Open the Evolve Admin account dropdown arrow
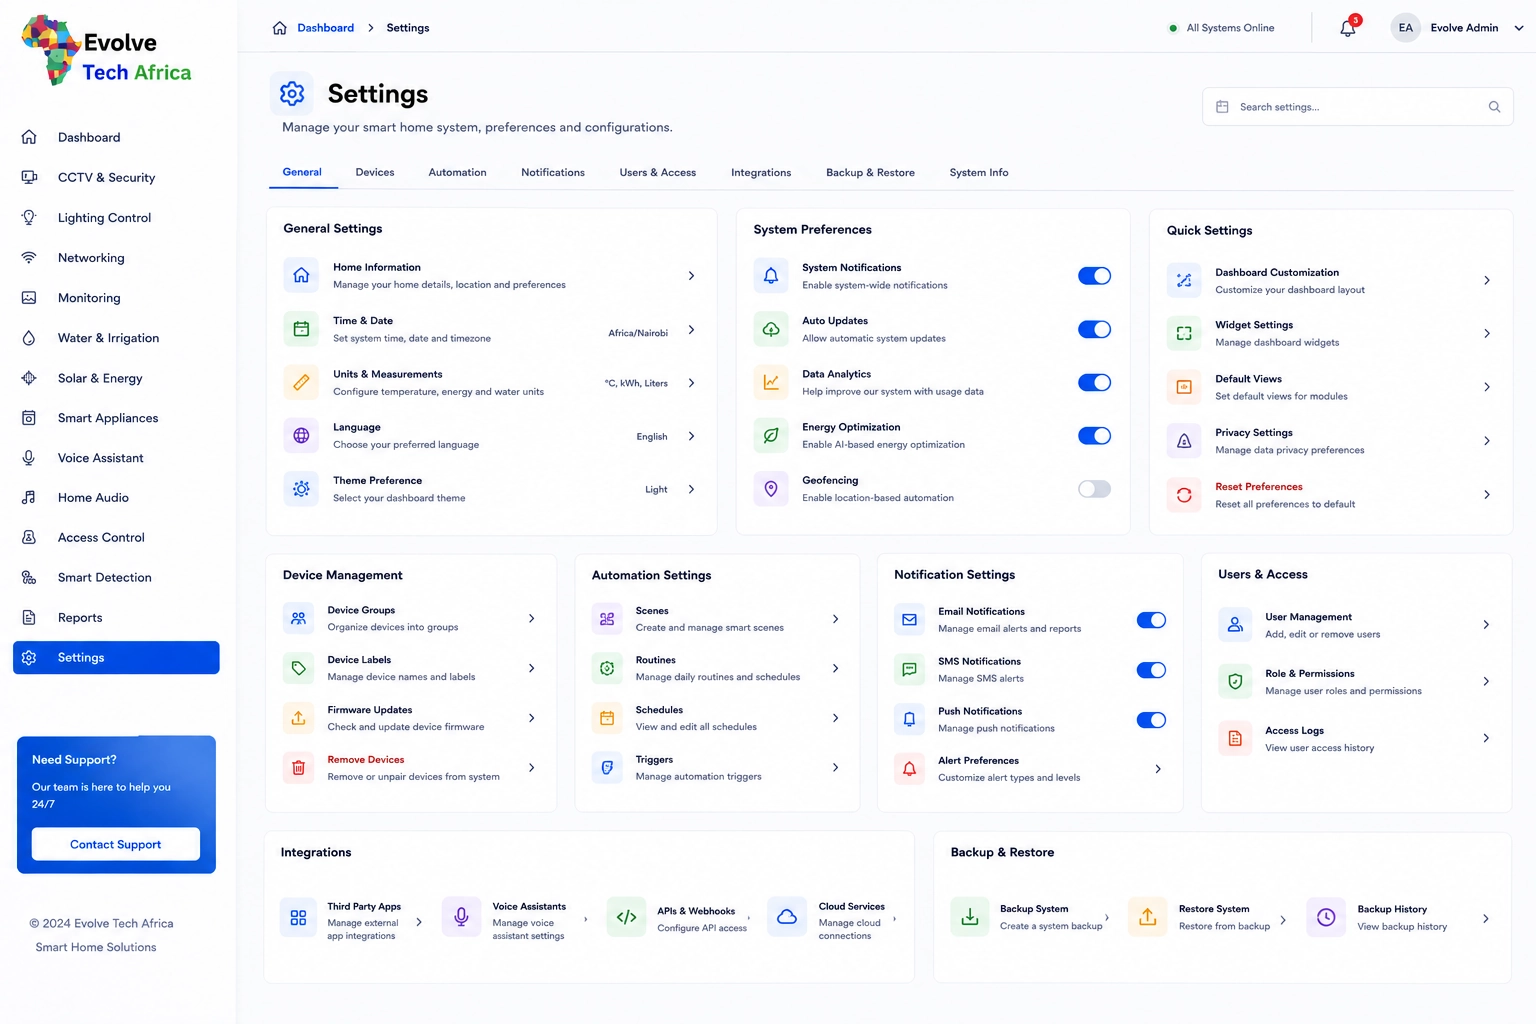 [1518, 28]
